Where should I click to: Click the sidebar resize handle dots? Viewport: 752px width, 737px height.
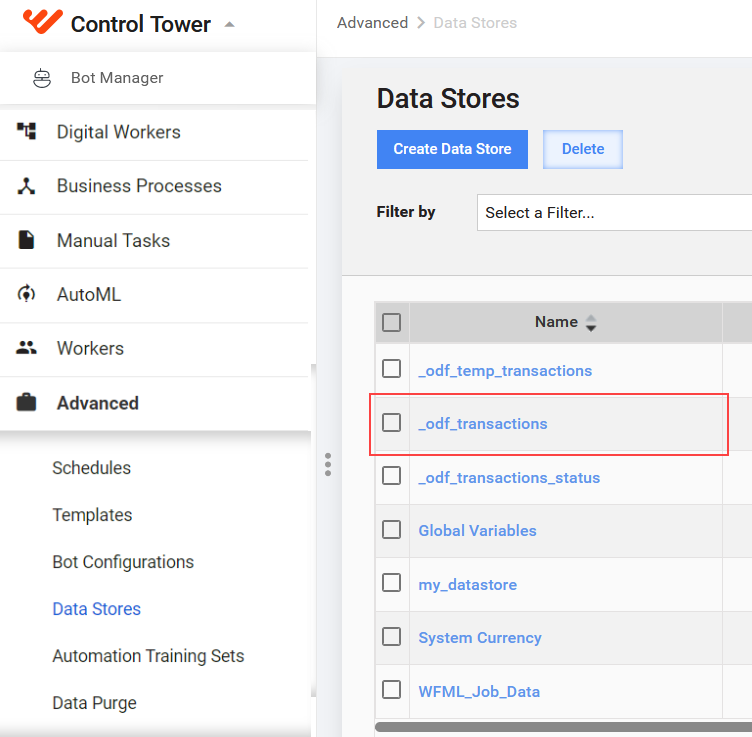(328, 464)
